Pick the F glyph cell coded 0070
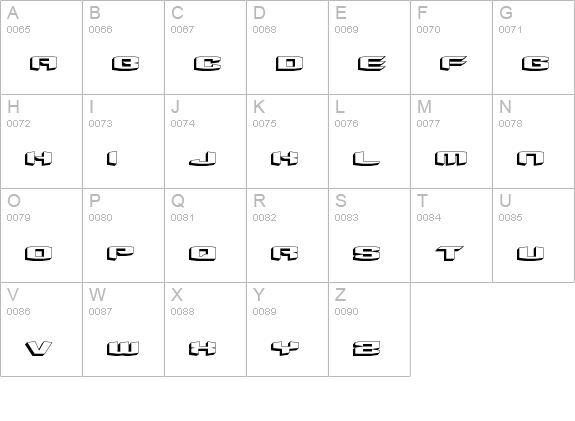The width and height of the screenshot is (575, 421). (451, 47)
